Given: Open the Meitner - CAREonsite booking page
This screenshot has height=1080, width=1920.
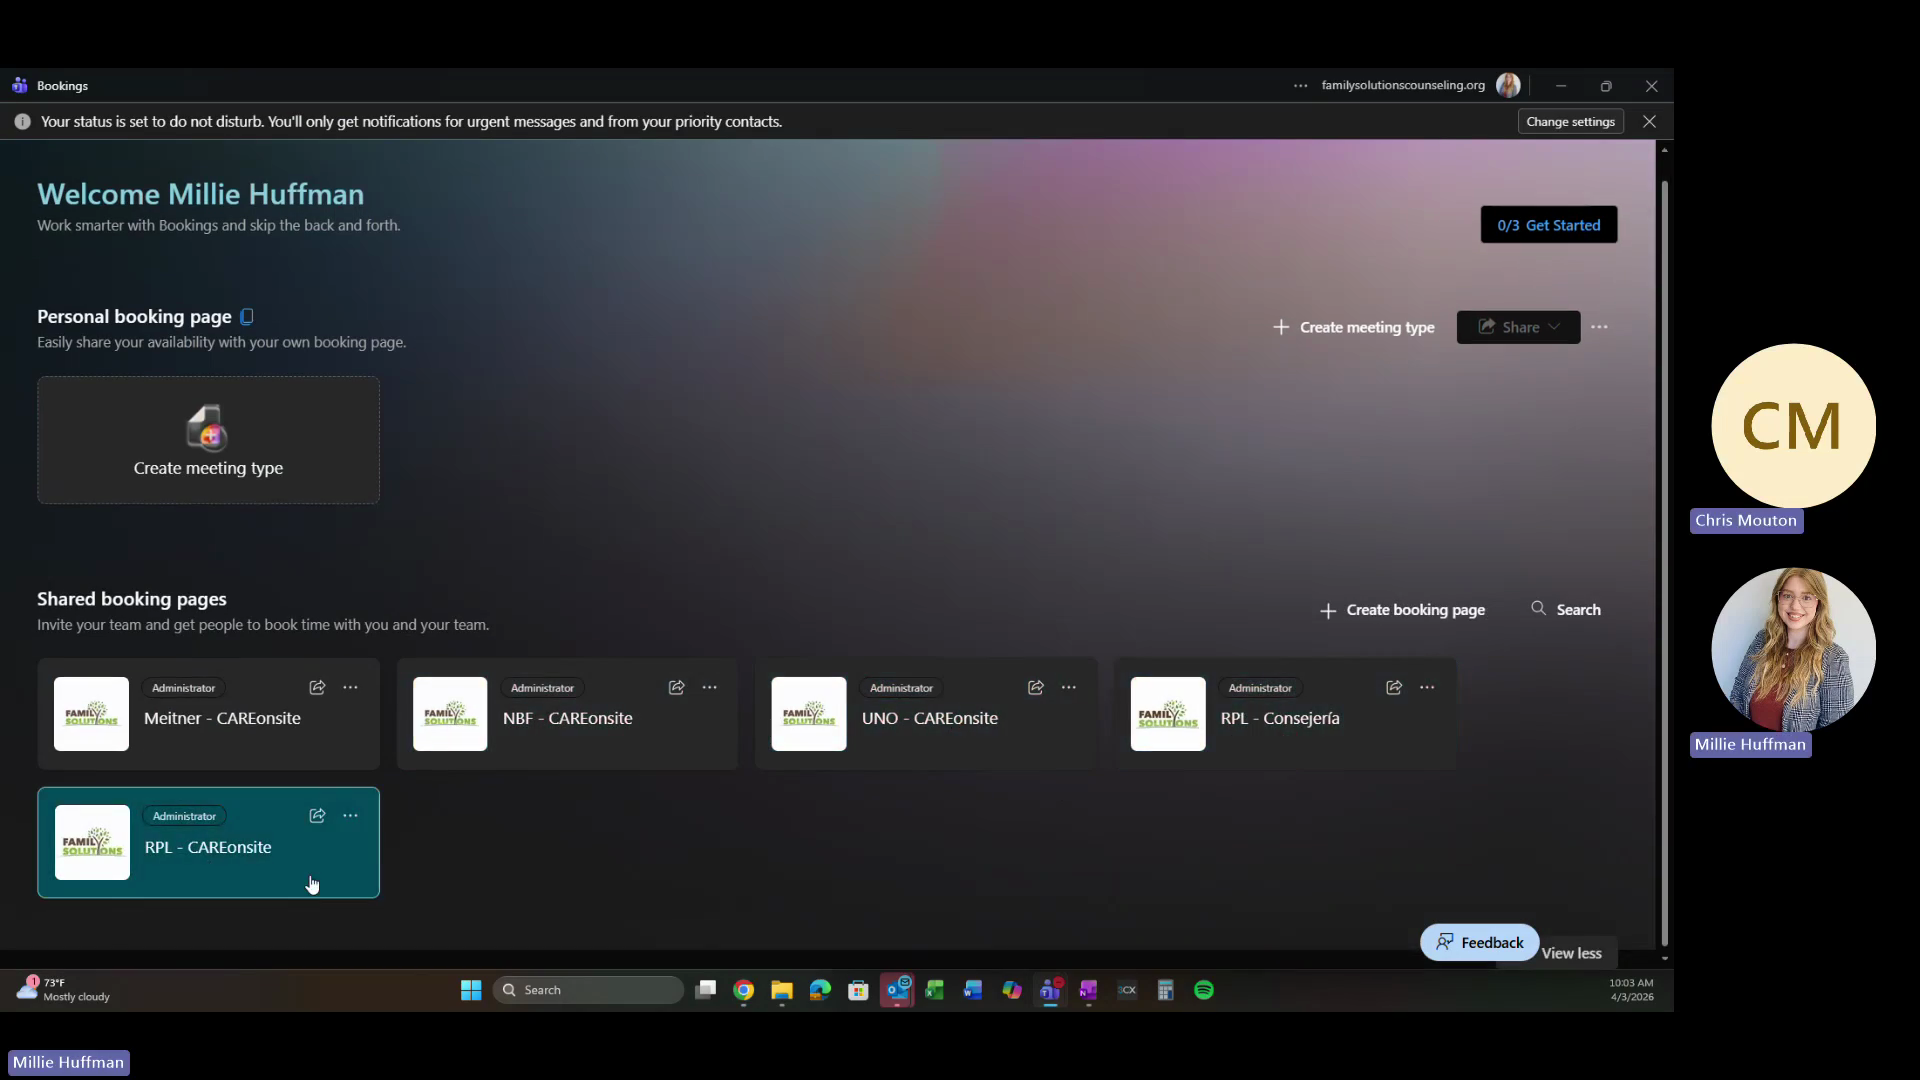Looking at the screenshot, I should pyautogui.click(x=208, y=714).
